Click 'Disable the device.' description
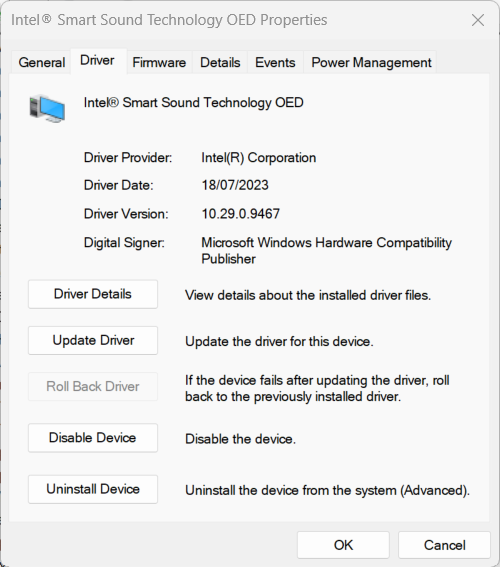This screenshot has height=567, width=500. pyautogui.click(x=240, y=439)
